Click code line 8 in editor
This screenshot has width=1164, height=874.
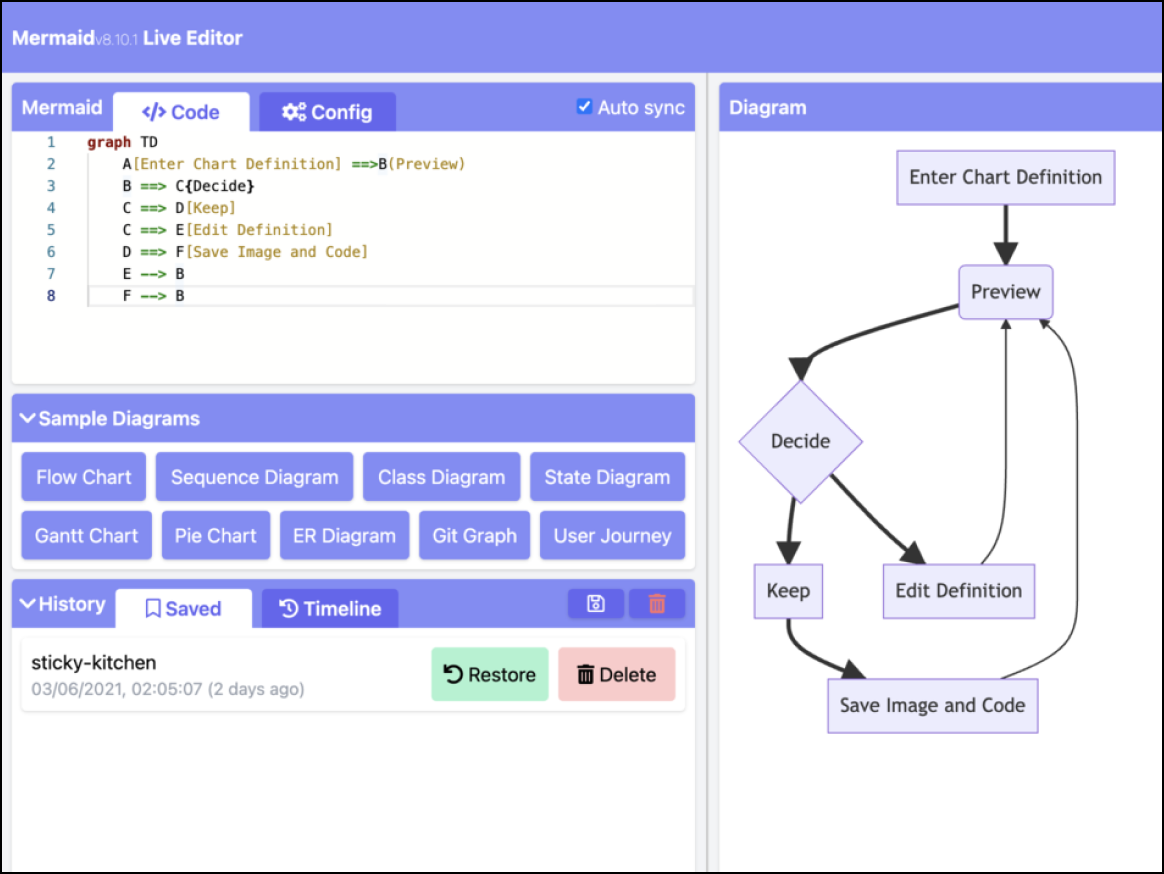390,296
